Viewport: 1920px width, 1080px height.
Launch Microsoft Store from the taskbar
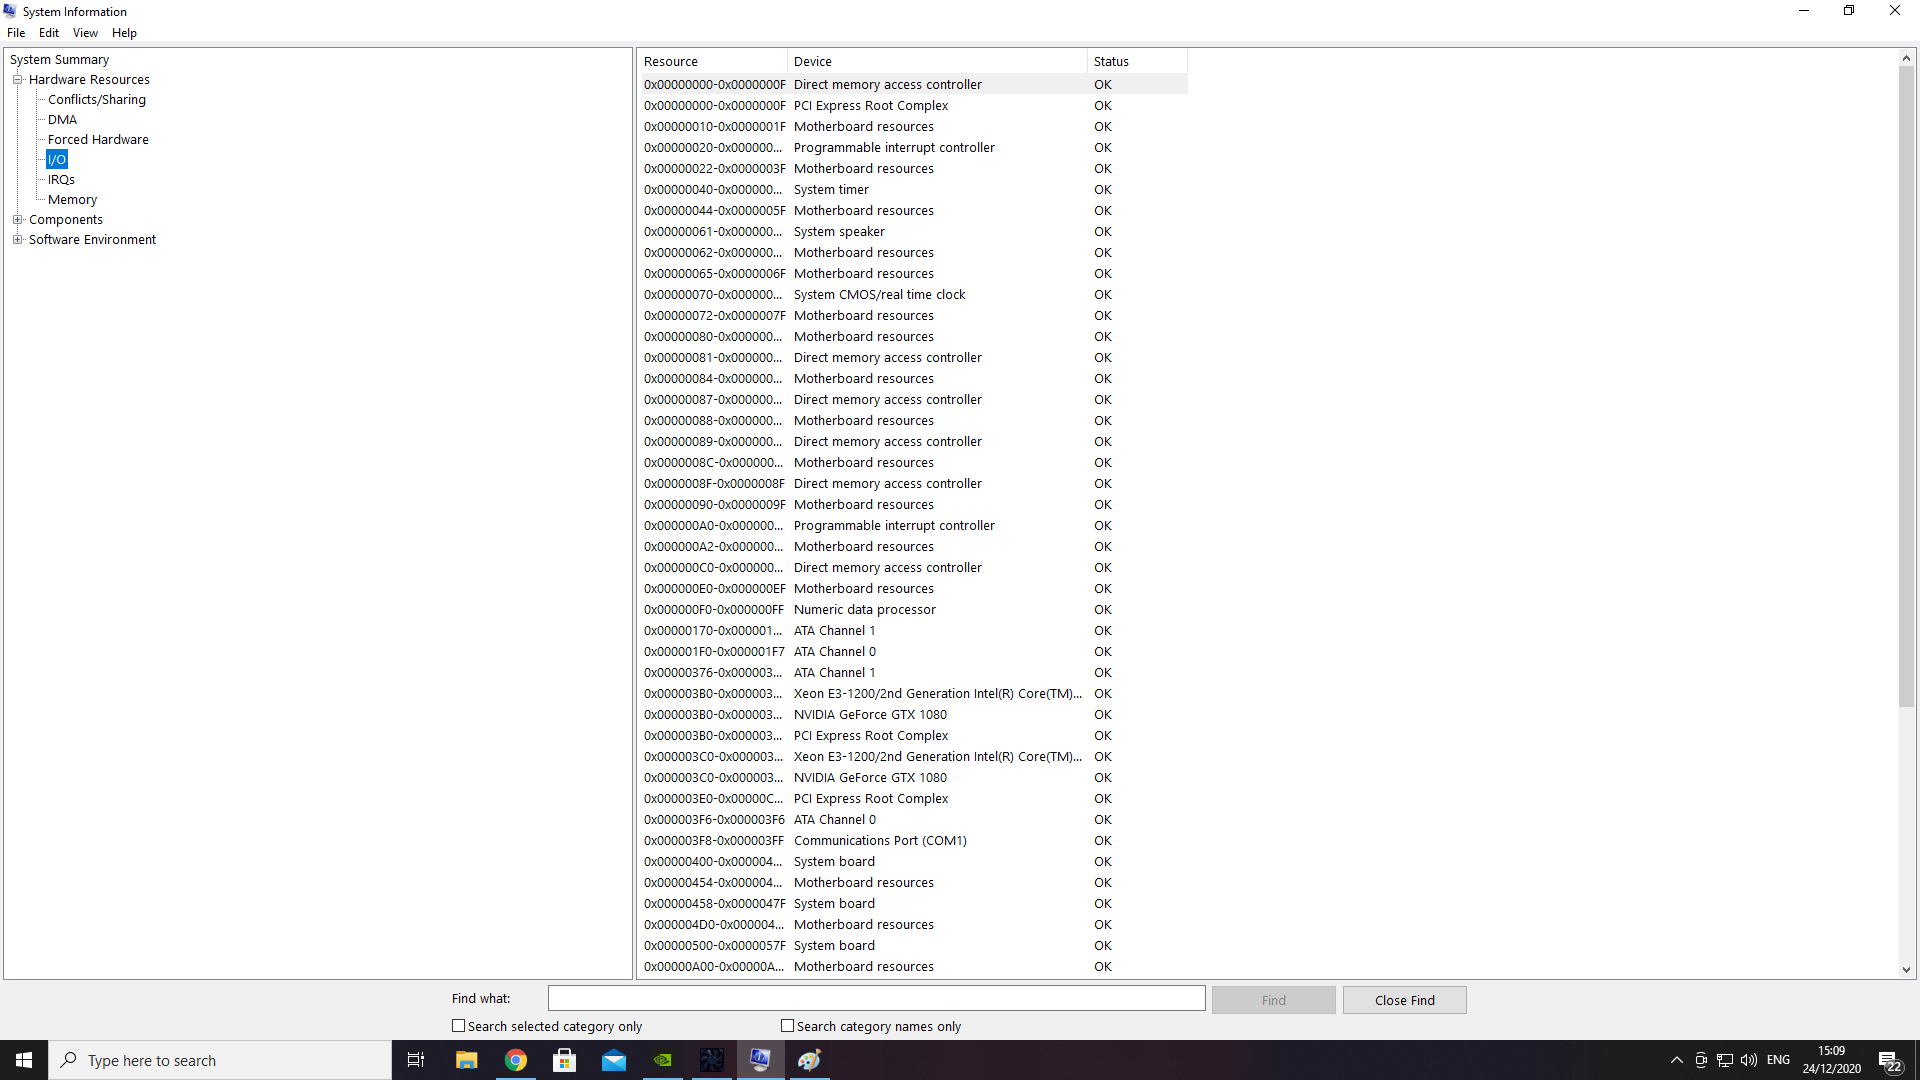click(x=565, y=1060)
